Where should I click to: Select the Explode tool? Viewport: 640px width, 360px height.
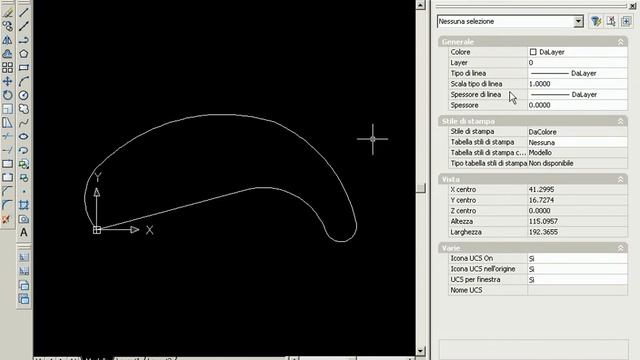click(7, 219)
